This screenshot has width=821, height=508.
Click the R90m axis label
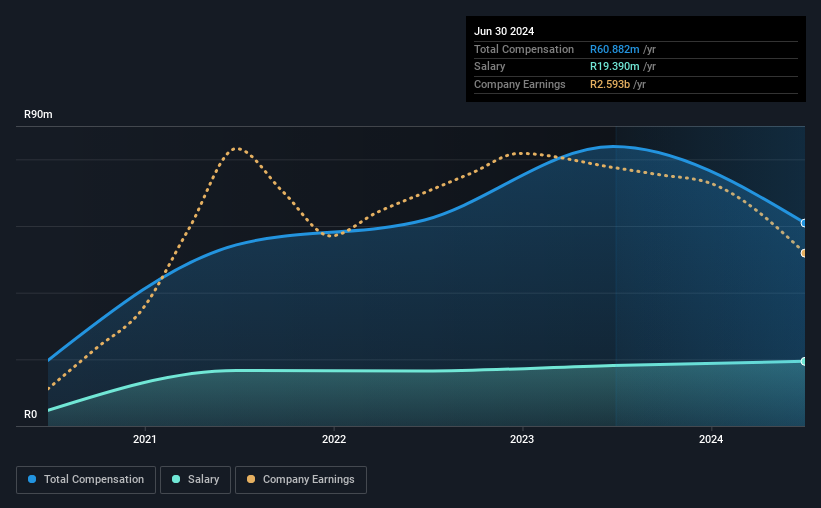click(38, 114)
